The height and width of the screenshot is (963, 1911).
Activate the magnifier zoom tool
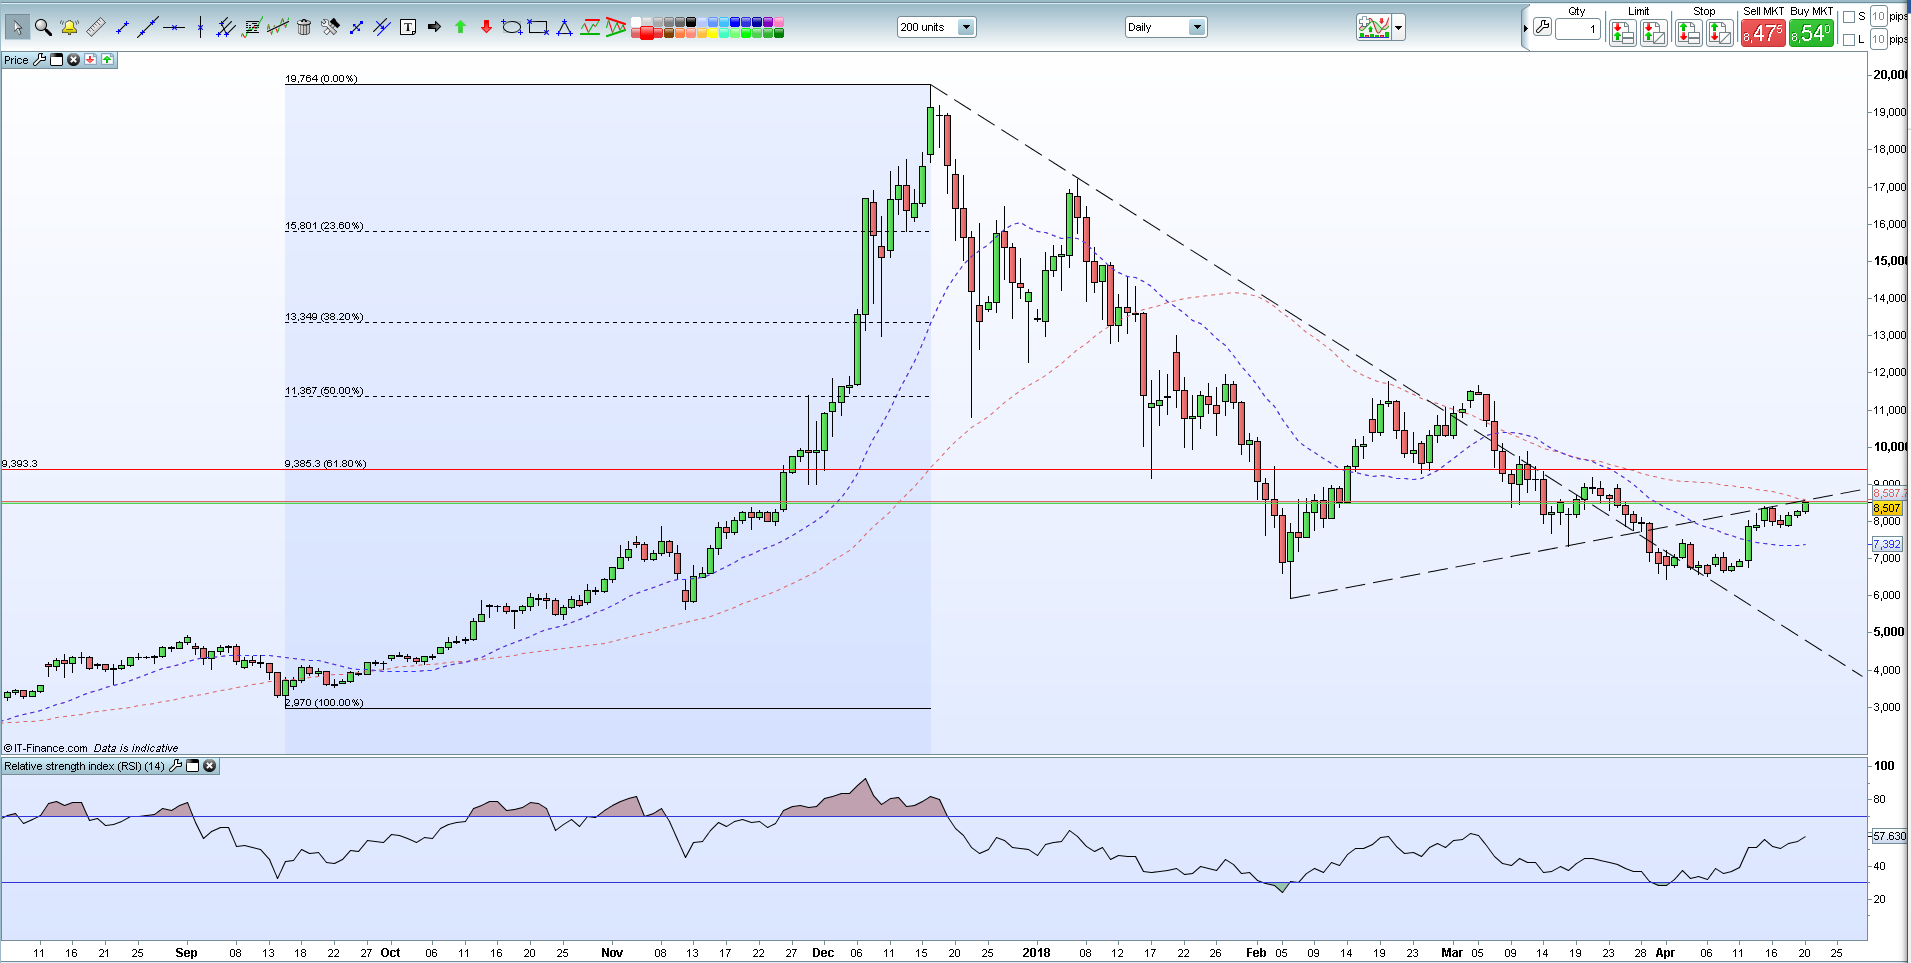tap(43, 28)
